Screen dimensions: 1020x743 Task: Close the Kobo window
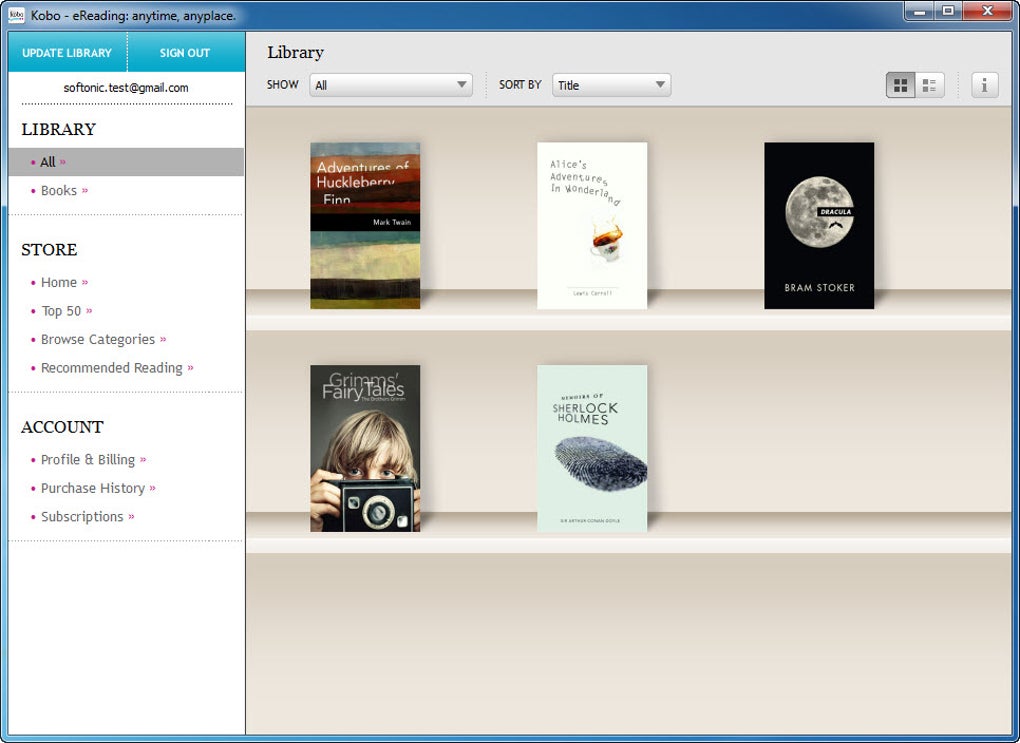coord(987,11)
